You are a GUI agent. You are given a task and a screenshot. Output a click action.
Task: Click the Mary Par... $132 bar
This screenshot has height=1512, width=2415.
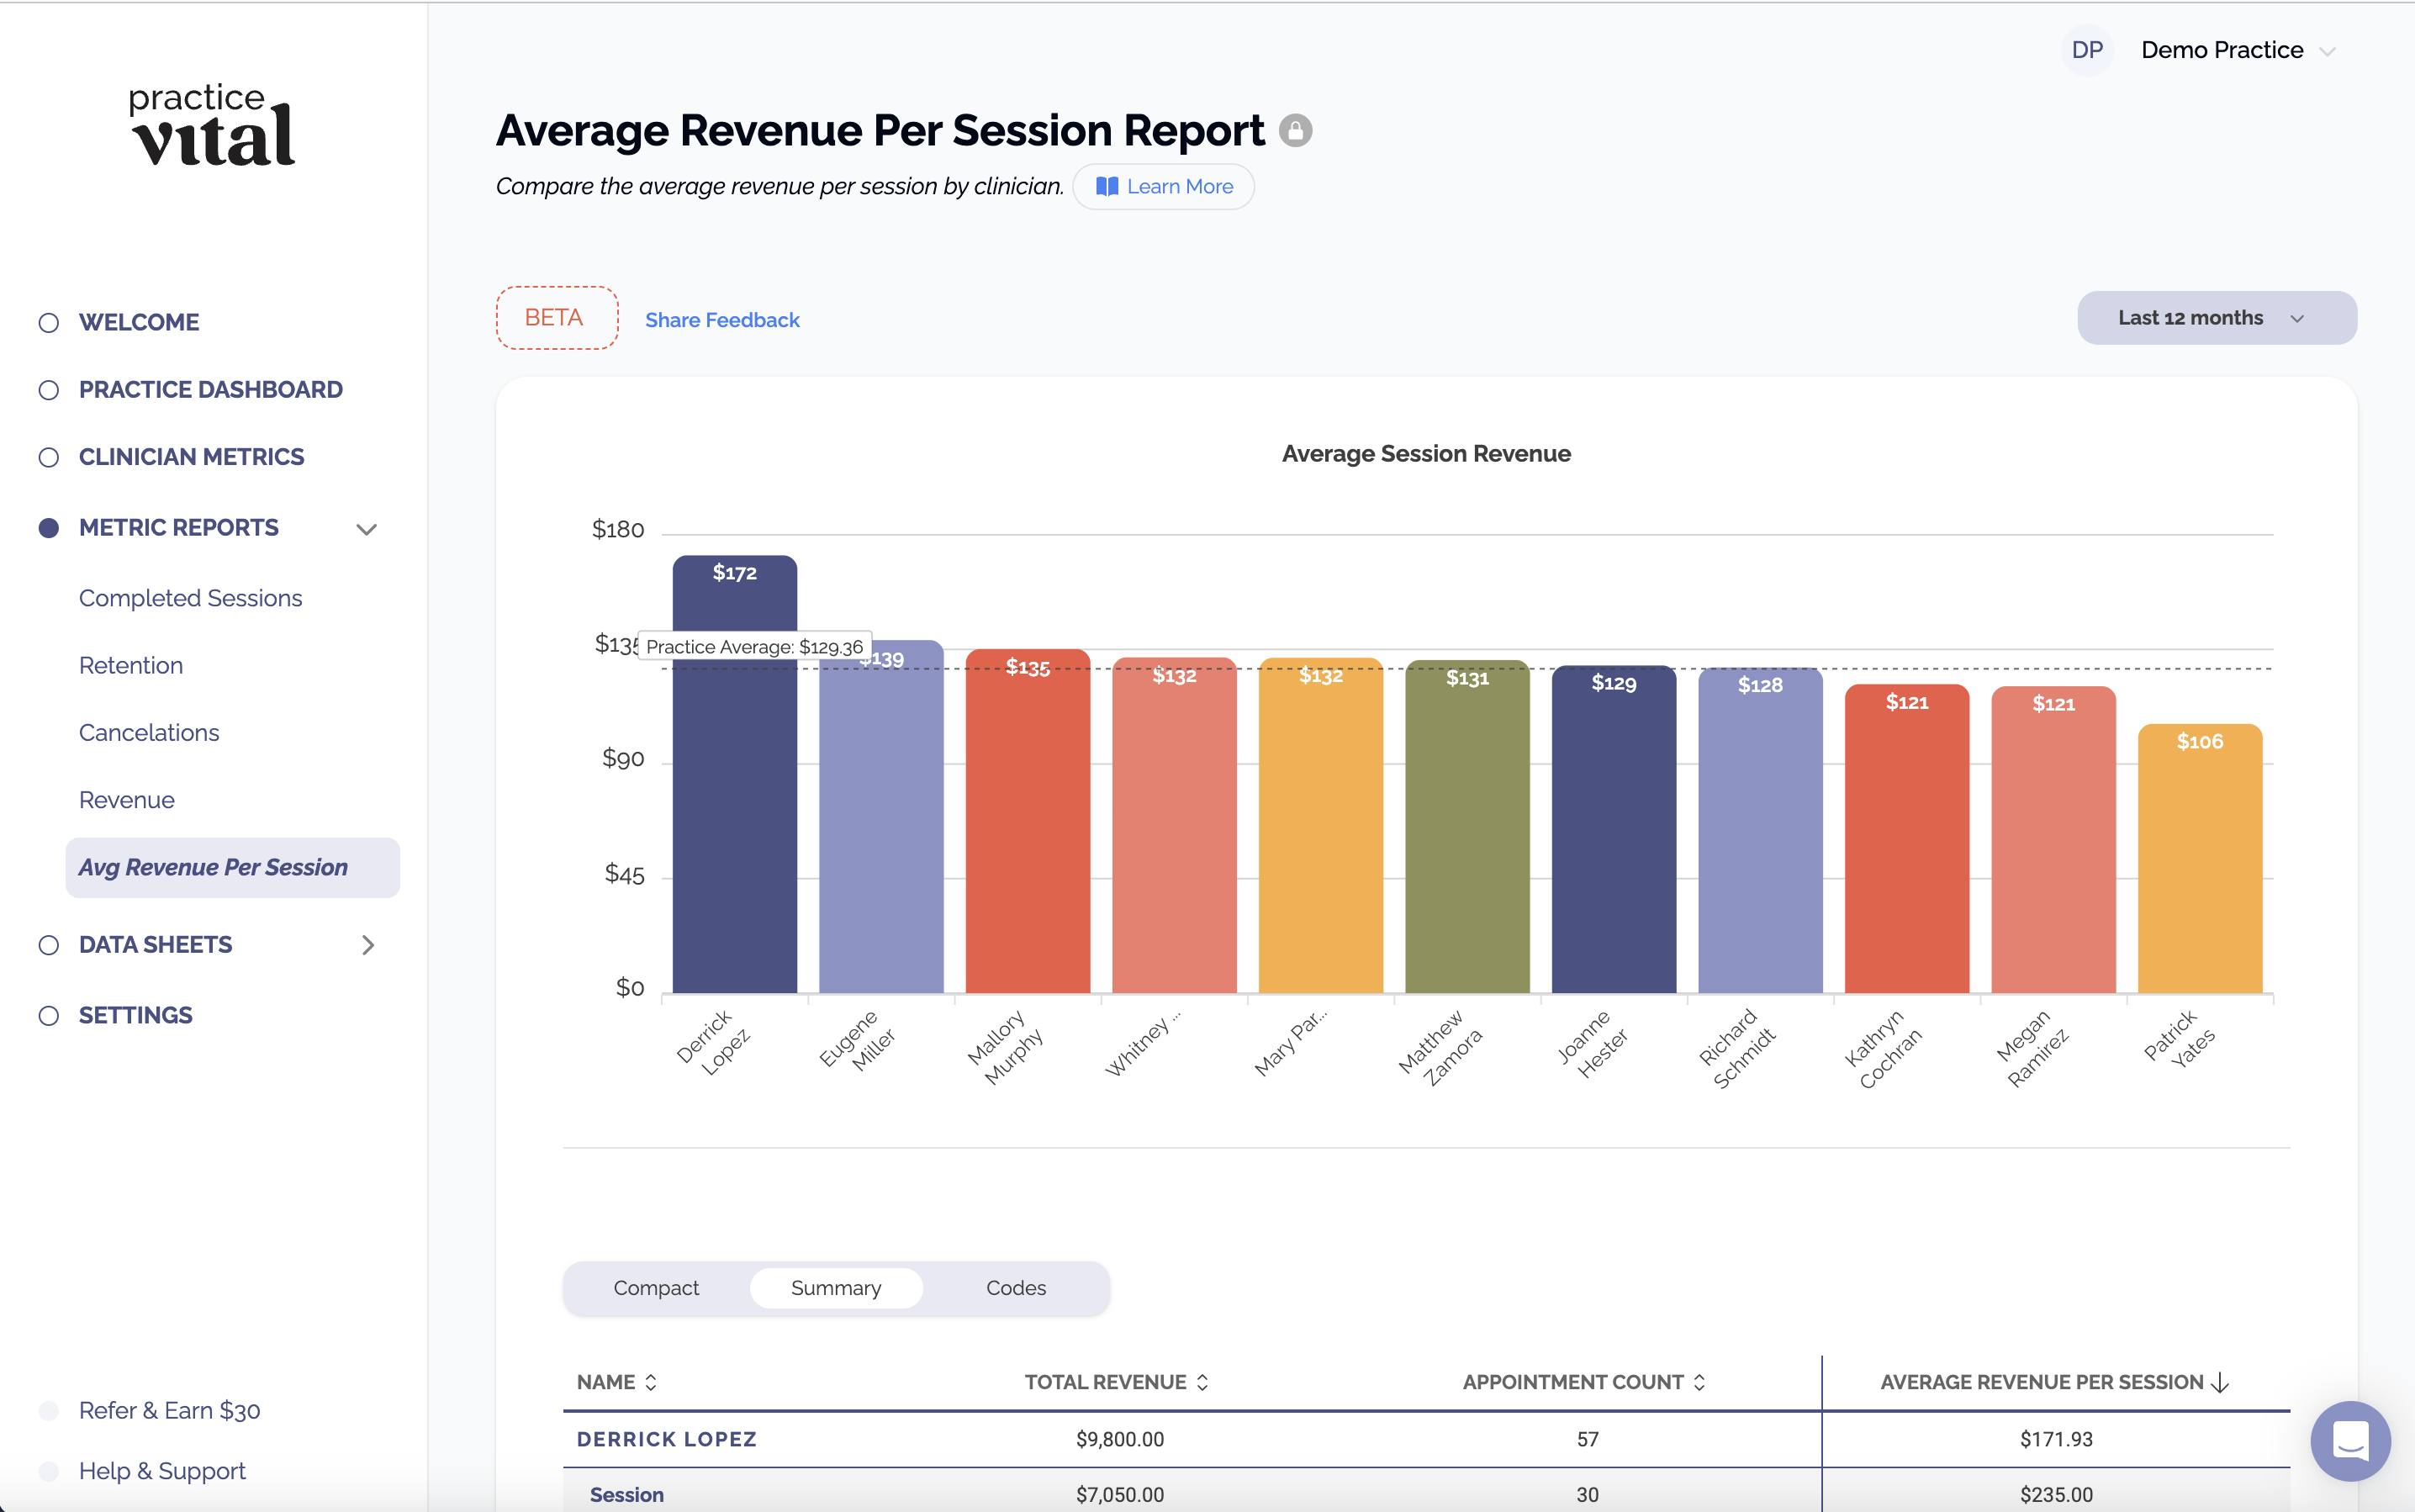[1320, 825]
